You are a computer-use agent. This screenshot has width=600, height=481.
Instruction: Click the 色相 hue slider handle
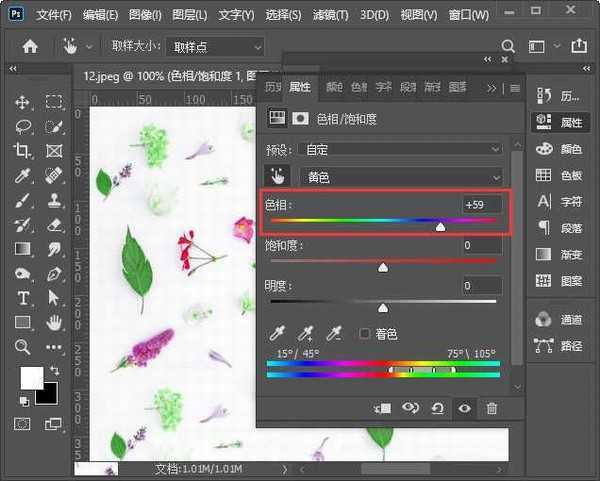(x=440, y=227)
